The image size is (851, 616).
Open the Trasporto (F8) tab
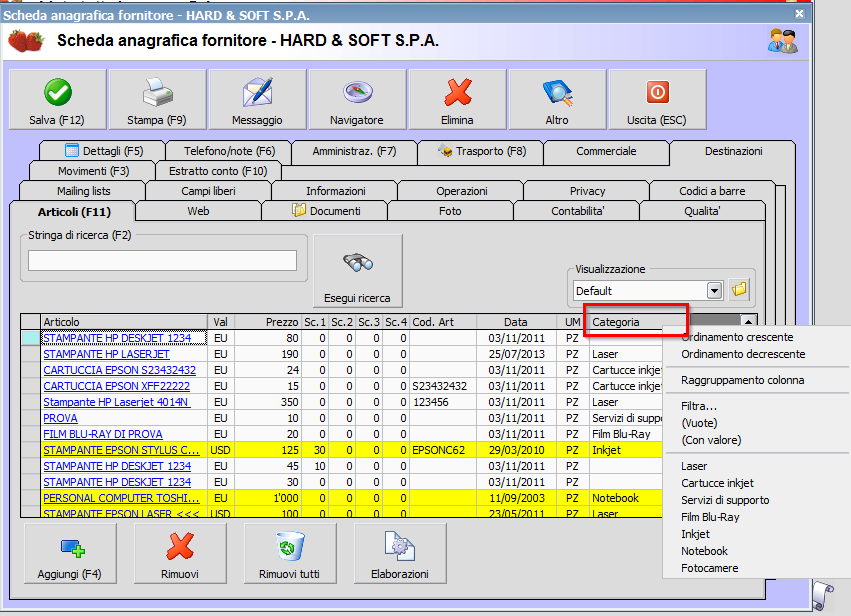point(480,151)
